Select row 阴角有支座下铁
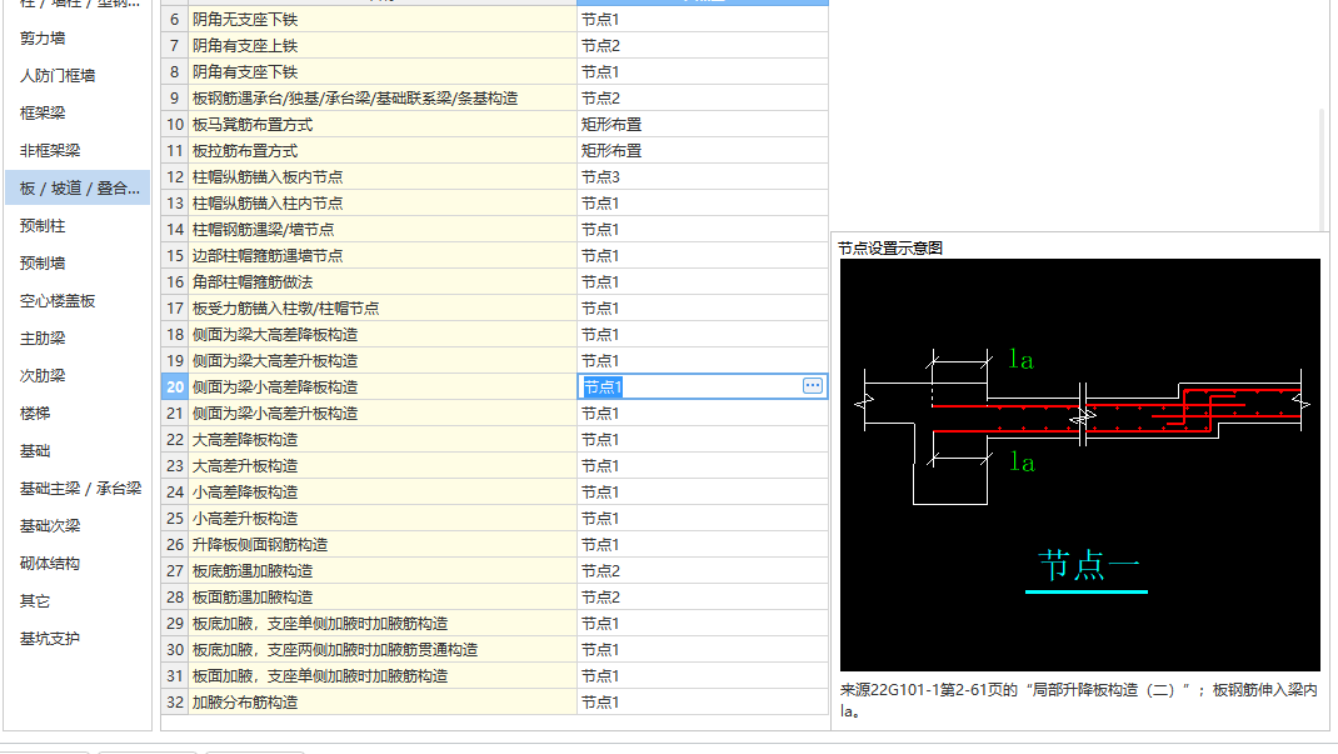The height and width of the screenshot is (754, 1338). pyautogui.click(x=383, y=72)
